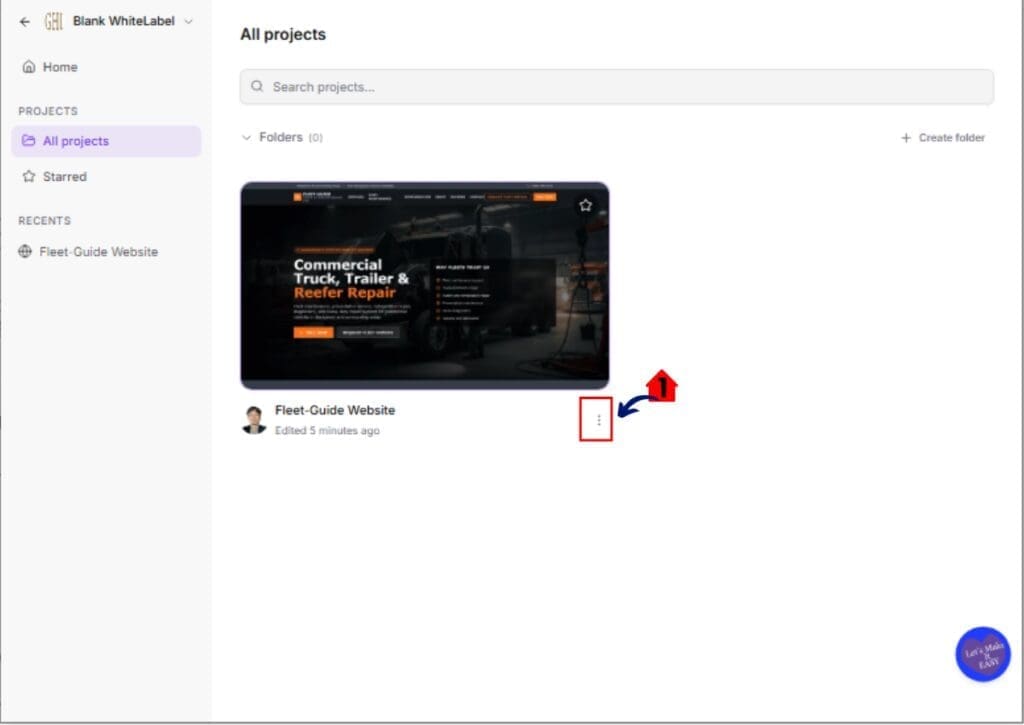Viewport: 1024px width, 725px height.
Task: Click the All projects folder icon
Action: click(29, 141)
